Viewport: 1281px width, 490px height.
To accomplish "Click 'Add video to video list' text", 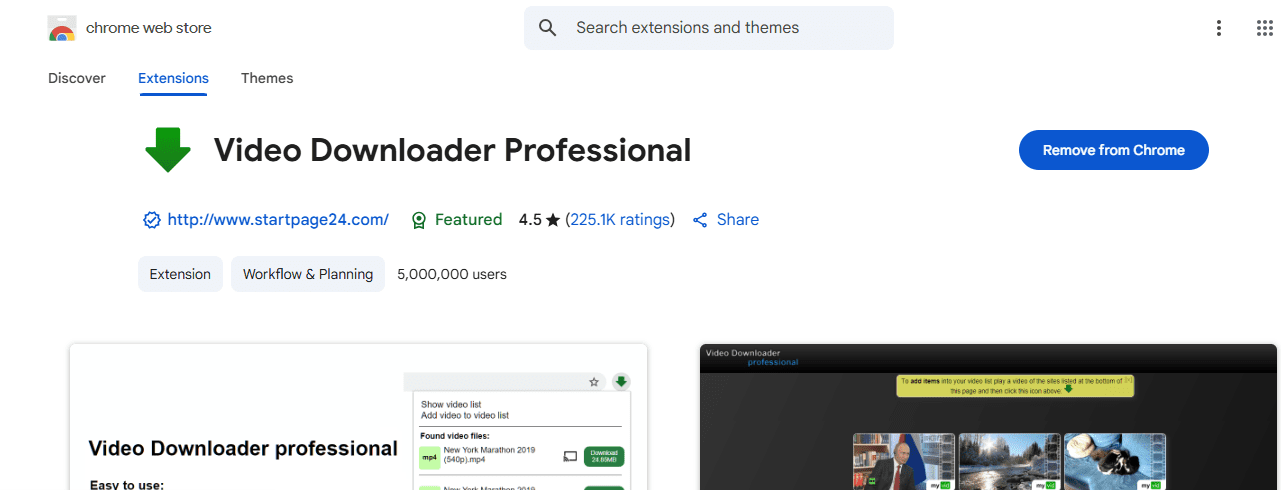I will pos(465,415).
